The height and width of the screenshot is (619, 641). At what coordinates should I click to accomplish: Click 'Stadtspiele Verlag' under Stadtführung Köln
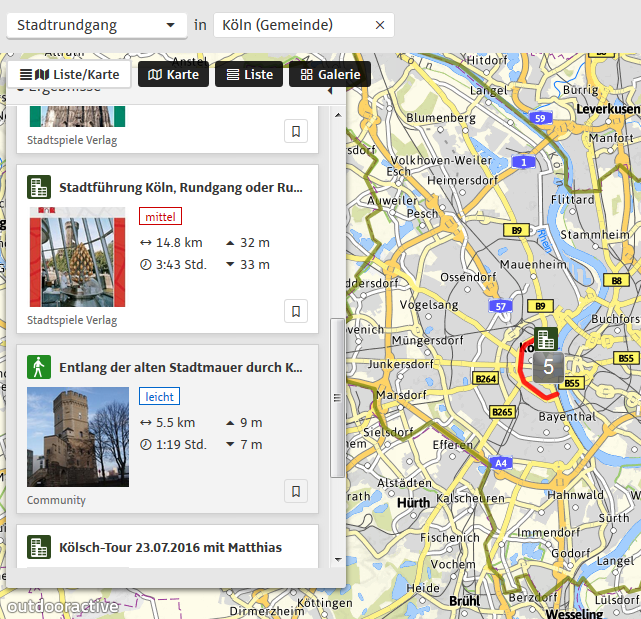click(x=72, y=320)
